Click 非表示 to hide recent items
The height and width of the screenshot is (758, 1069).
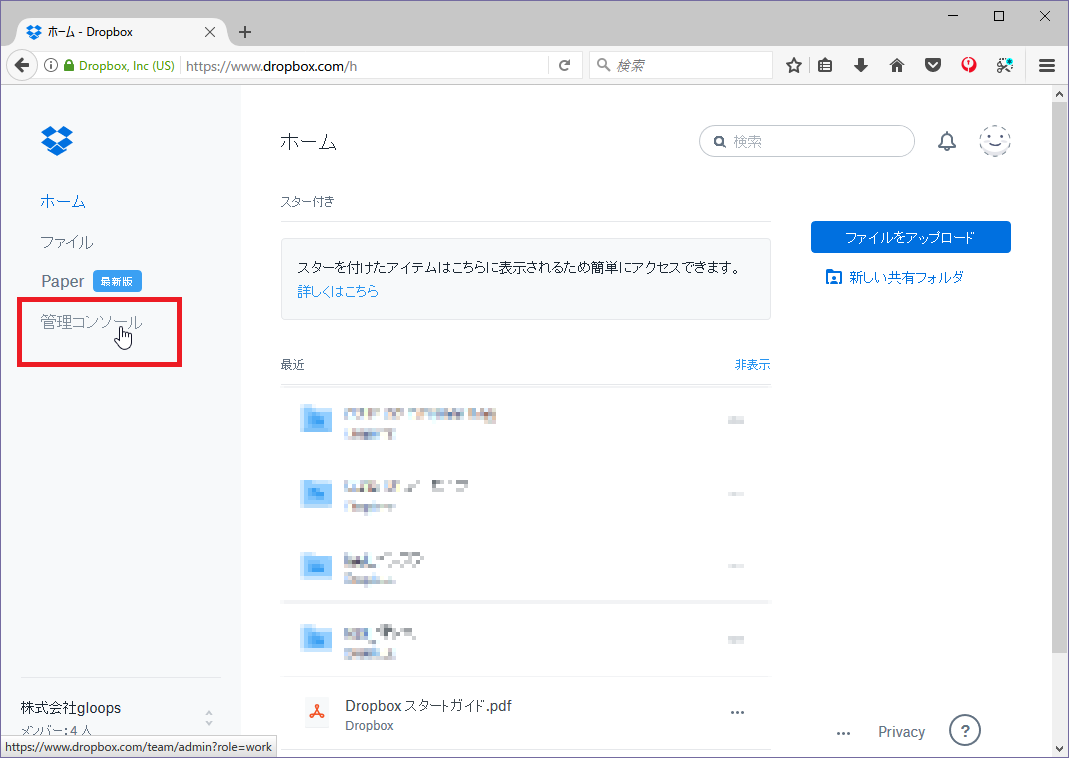pyautogui.click(x=752, y=365)
